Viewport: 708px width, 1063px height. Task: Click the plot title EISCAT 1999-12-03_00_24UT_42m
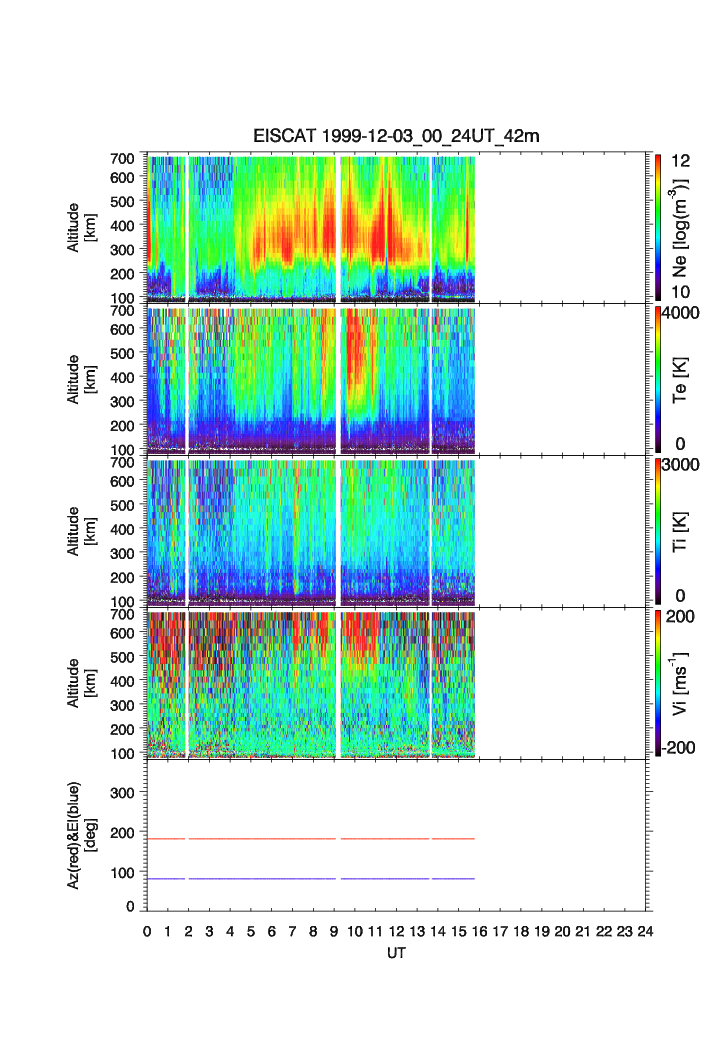(x=396, y=137)
